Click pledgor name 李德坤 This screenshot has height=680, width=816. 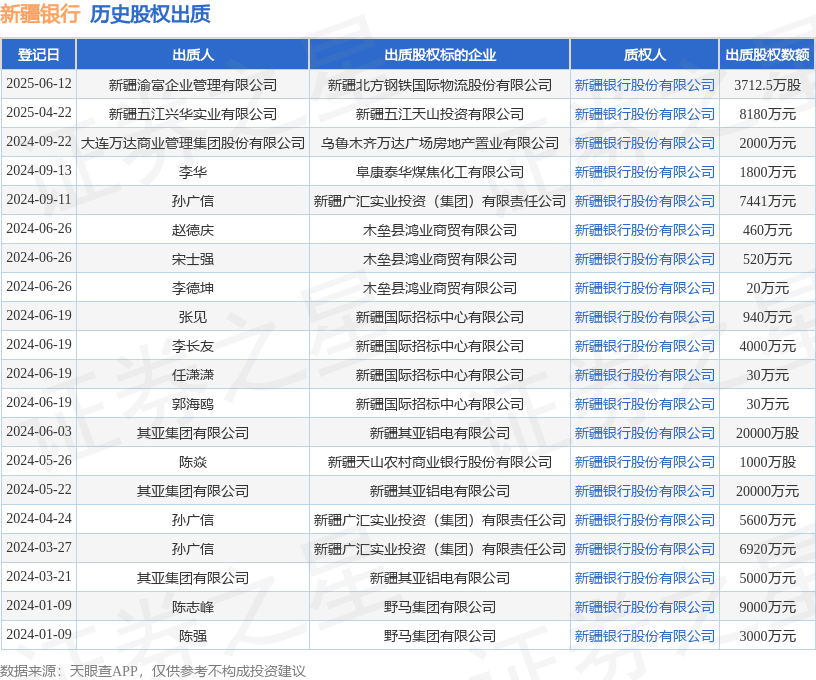click(x=193, y=288)
